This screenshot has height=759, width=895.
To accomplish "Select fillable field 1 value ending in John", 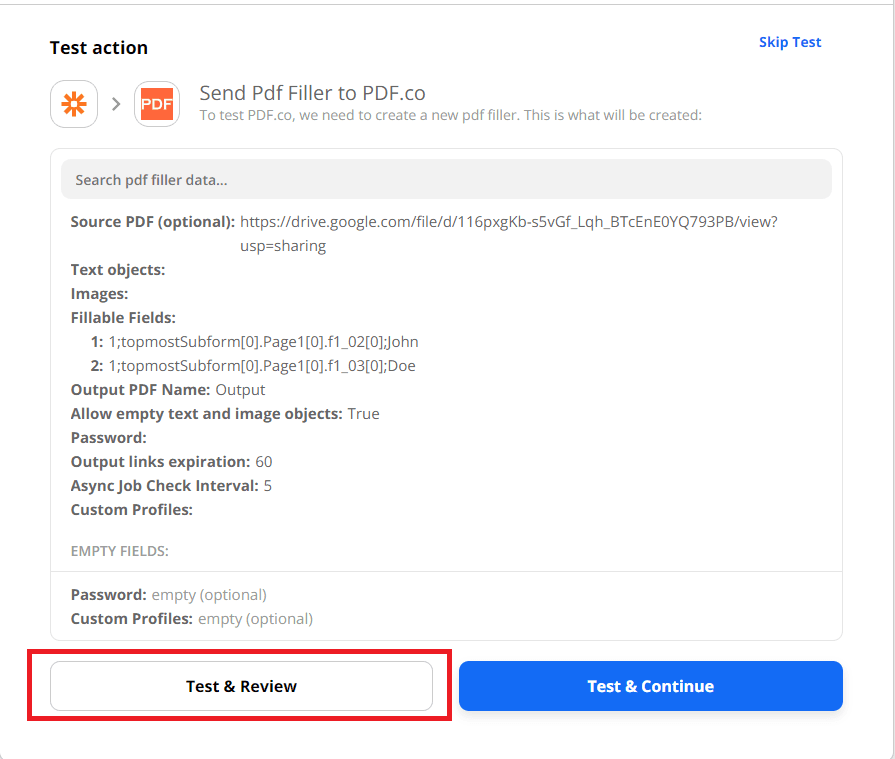I will point(263,342).
